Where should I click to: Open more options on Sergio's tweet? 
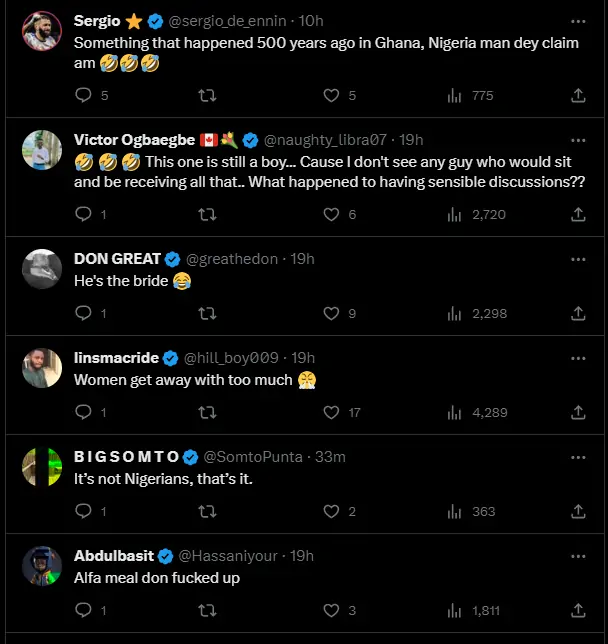click(578, 21)
